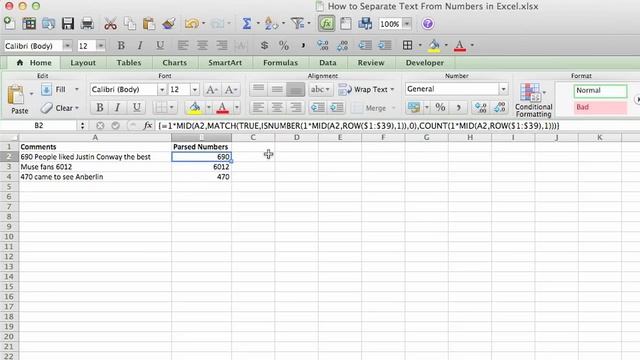
Task: Click the Sort A-Z icon
Action: [x=271, y=24]
